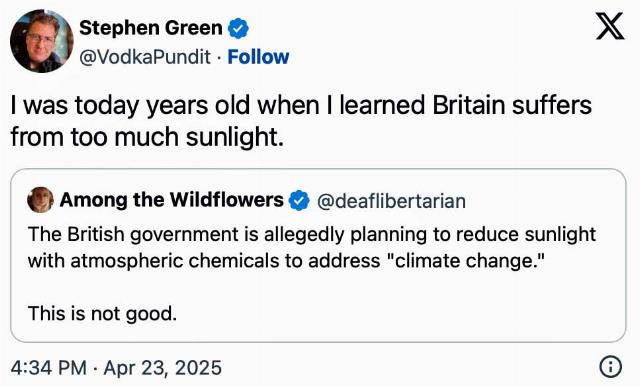
Task: Click the X logo icon
Action: tap(610, 26)
